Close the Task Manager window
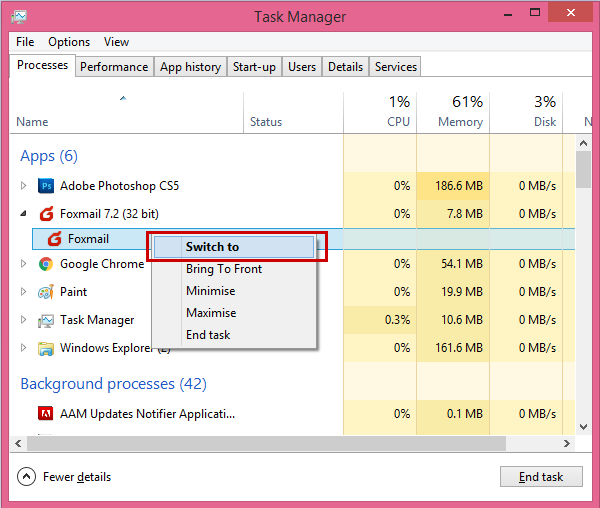600x508 pixels. coord(571,13)
